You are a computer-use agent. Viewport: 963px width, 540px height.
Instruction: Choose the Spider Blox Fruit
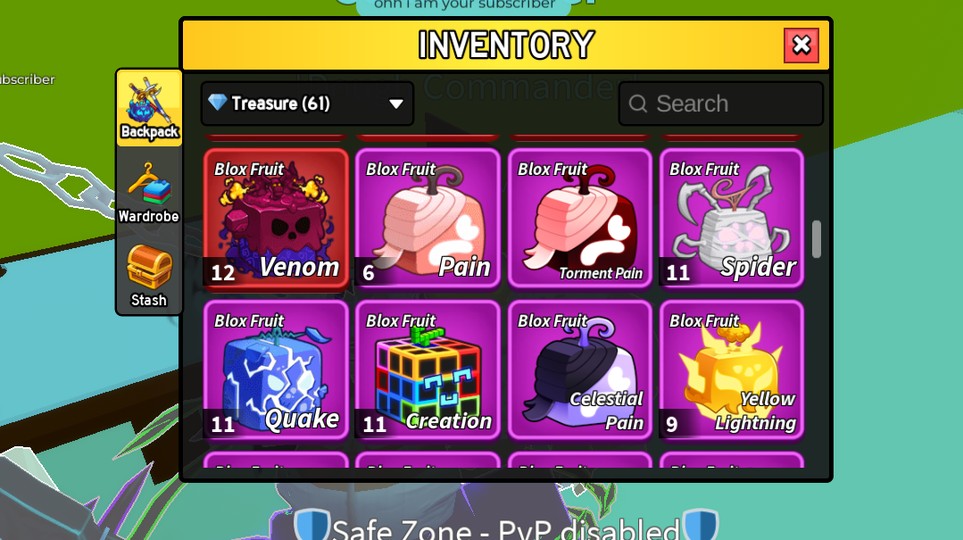731,218
